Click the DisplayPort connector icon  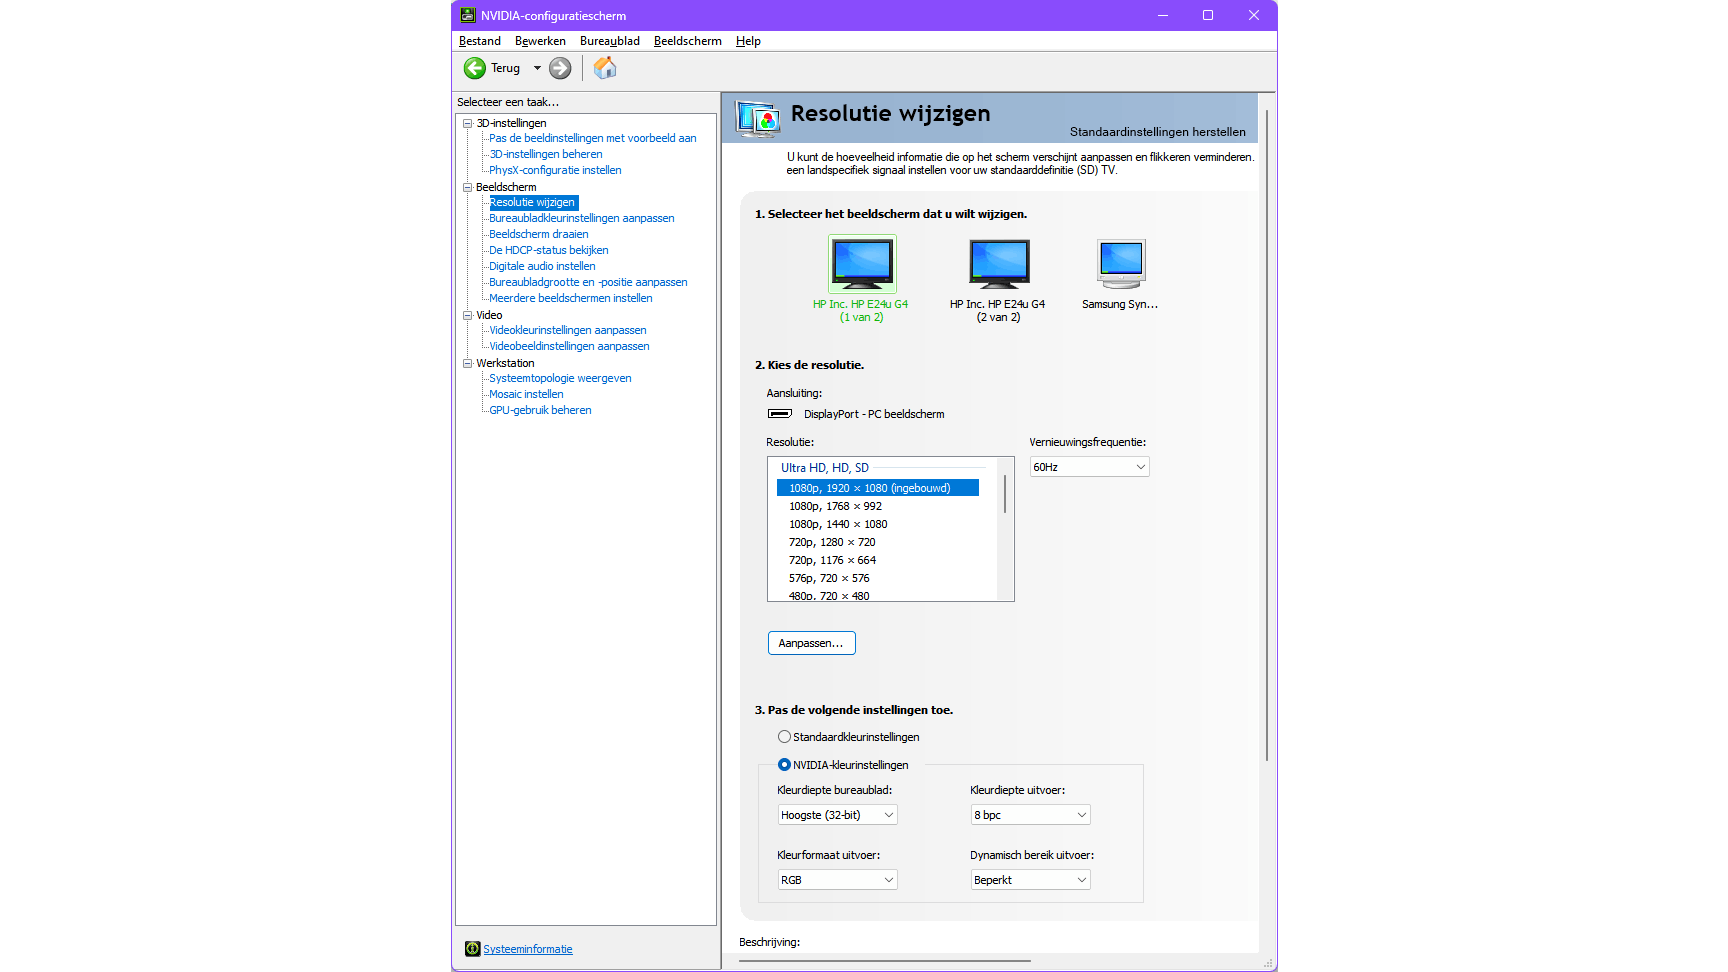(780, 414)
